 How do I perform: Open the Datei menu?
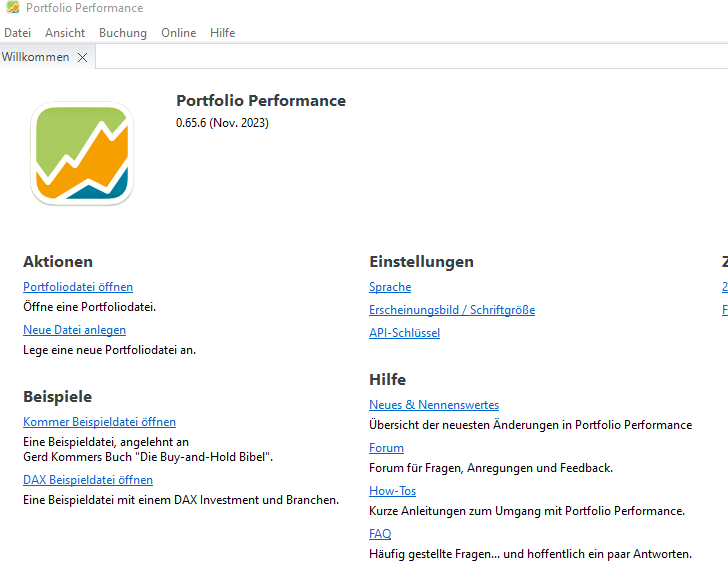click(18, 33)
